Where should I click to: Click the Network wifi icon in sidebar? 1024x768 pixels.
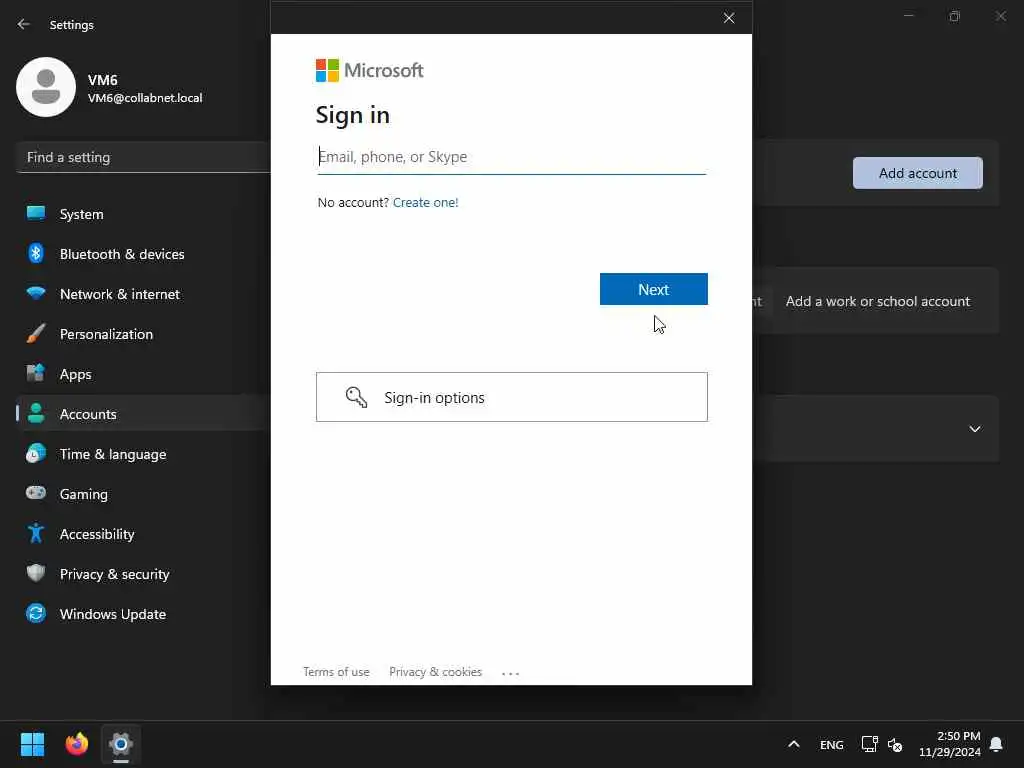pos(36,293)
